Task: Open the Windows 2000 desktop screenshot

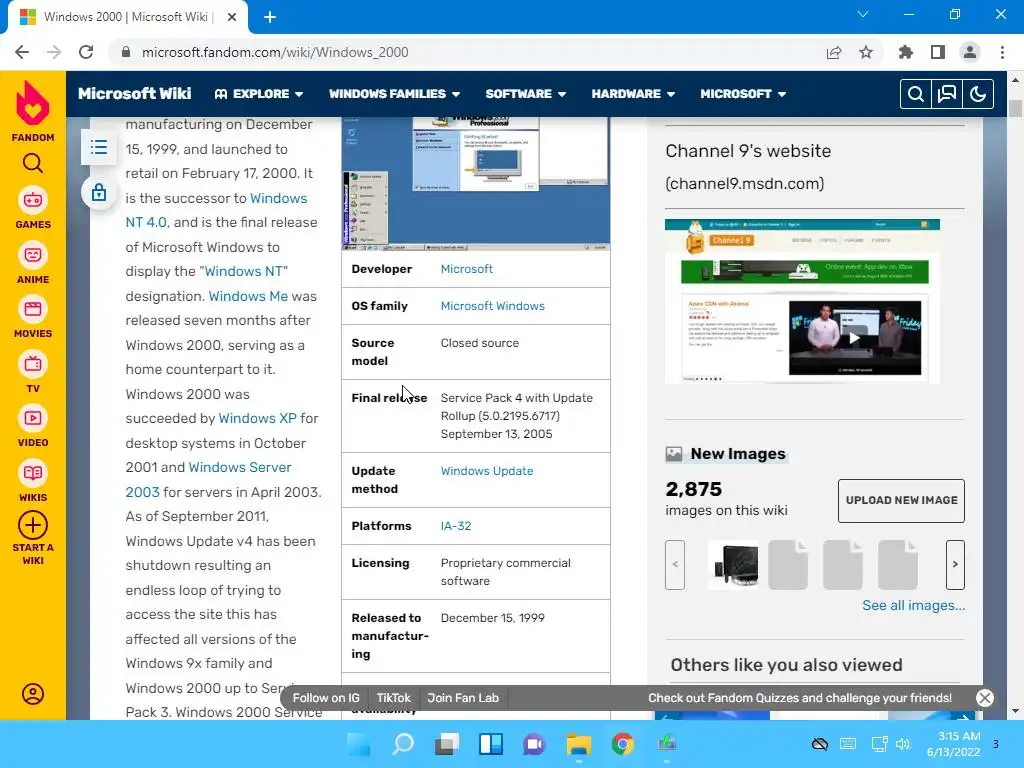Action: (x=476, y=184)
